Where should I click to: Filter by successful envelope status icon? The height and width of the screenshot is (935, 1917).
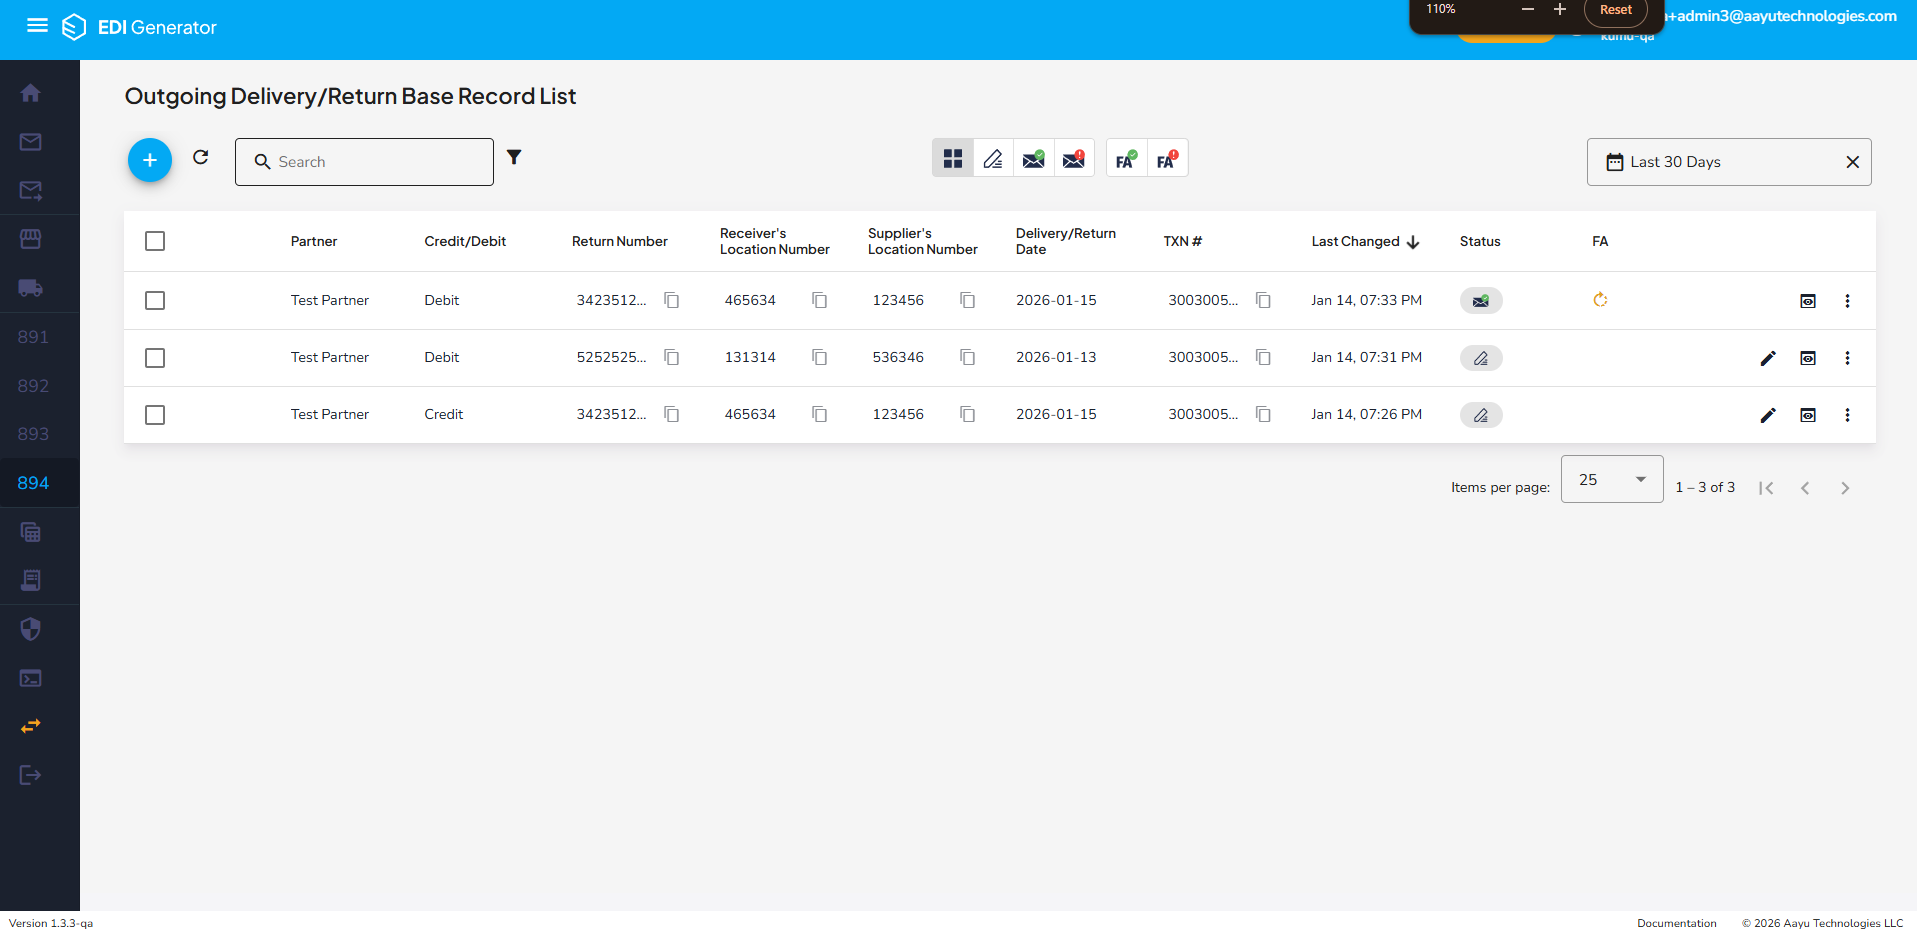1033,157
